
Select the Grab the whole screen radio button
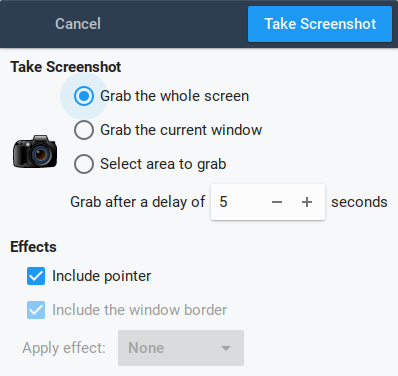tap(84, 96)
